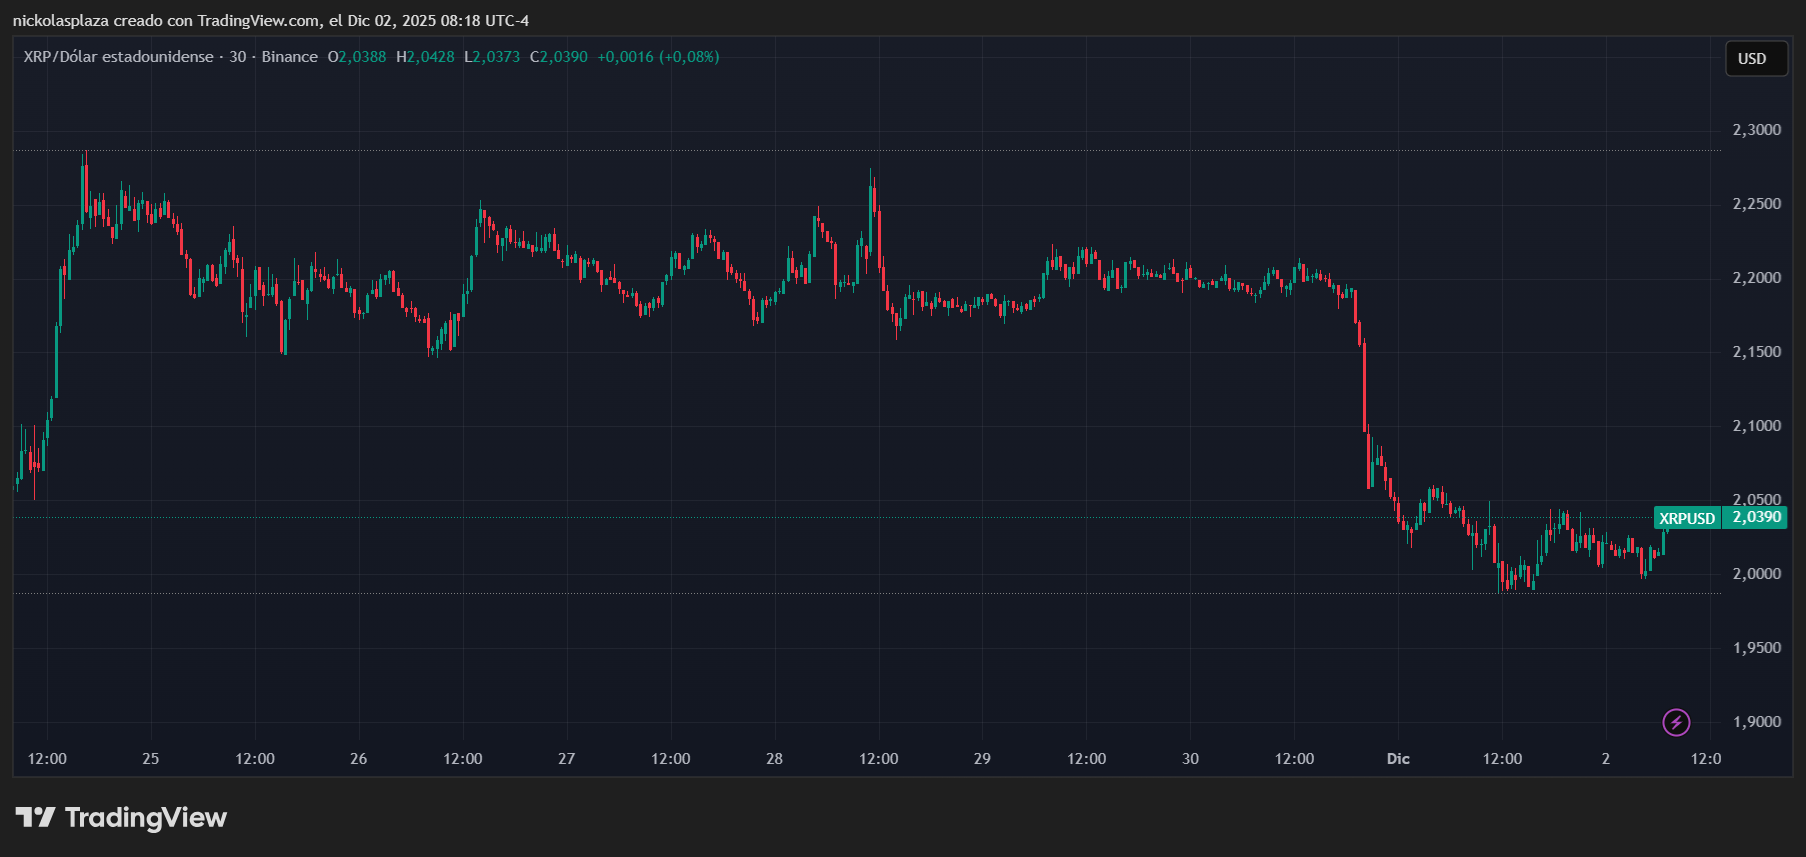The width and height of the screenshot is (1806, 857).
Task: Click the open value O2,0388
Action: point(357,57)
